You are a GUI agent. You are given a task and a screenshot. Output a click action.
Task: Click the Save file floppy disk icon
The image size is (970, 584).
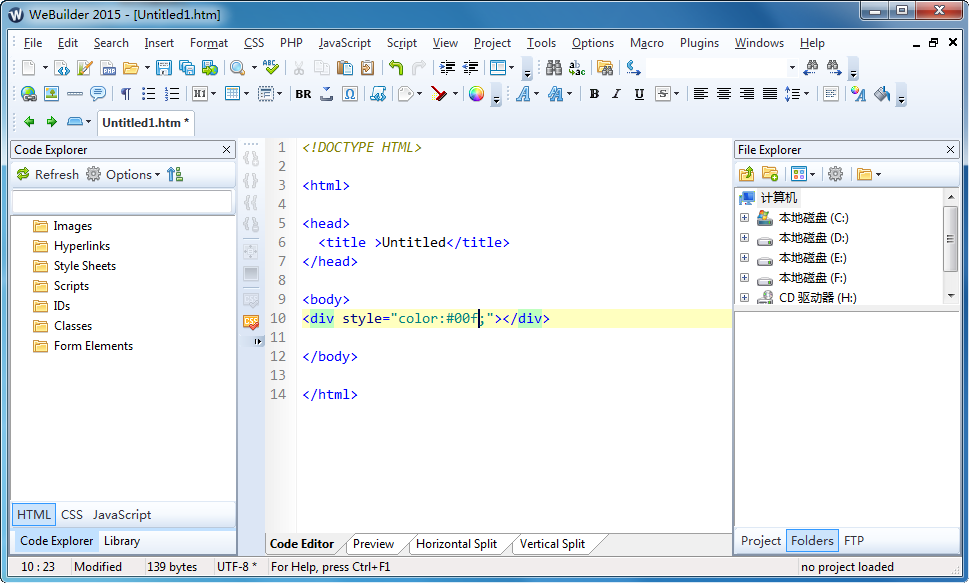tap(164, 68)
